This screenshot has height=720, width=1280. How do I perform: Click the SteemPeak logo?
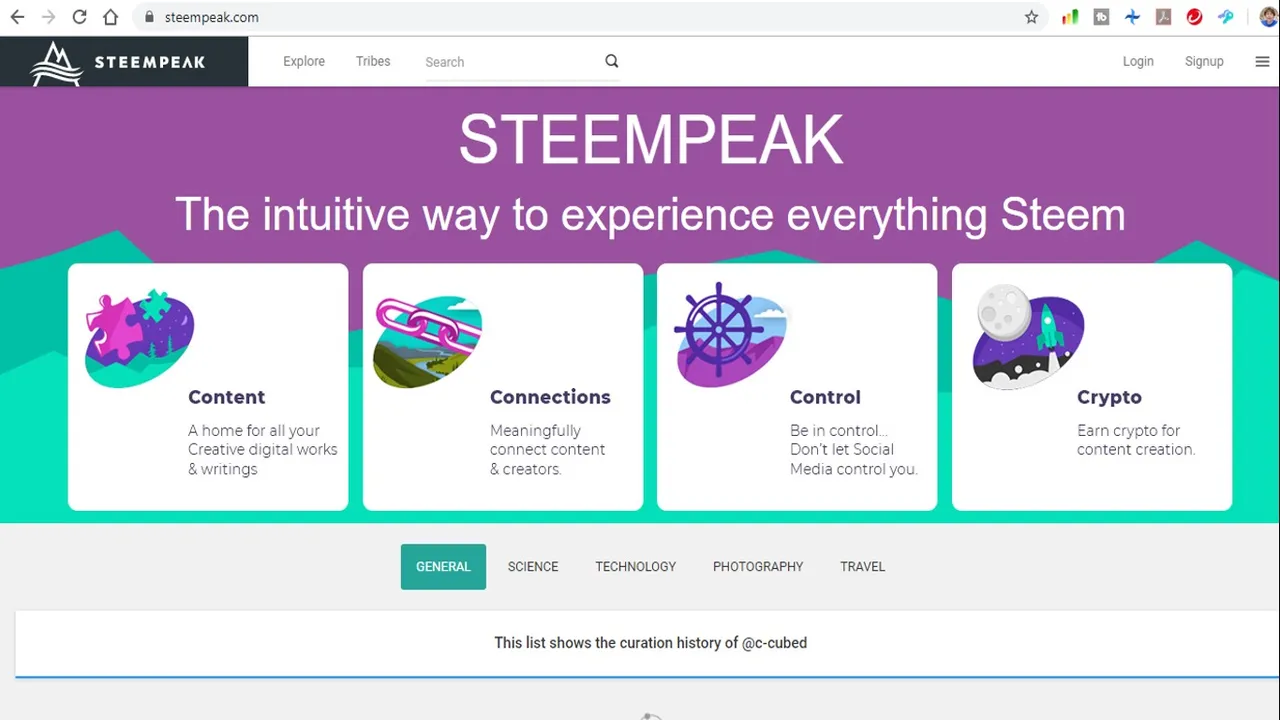tap(118, 62)
